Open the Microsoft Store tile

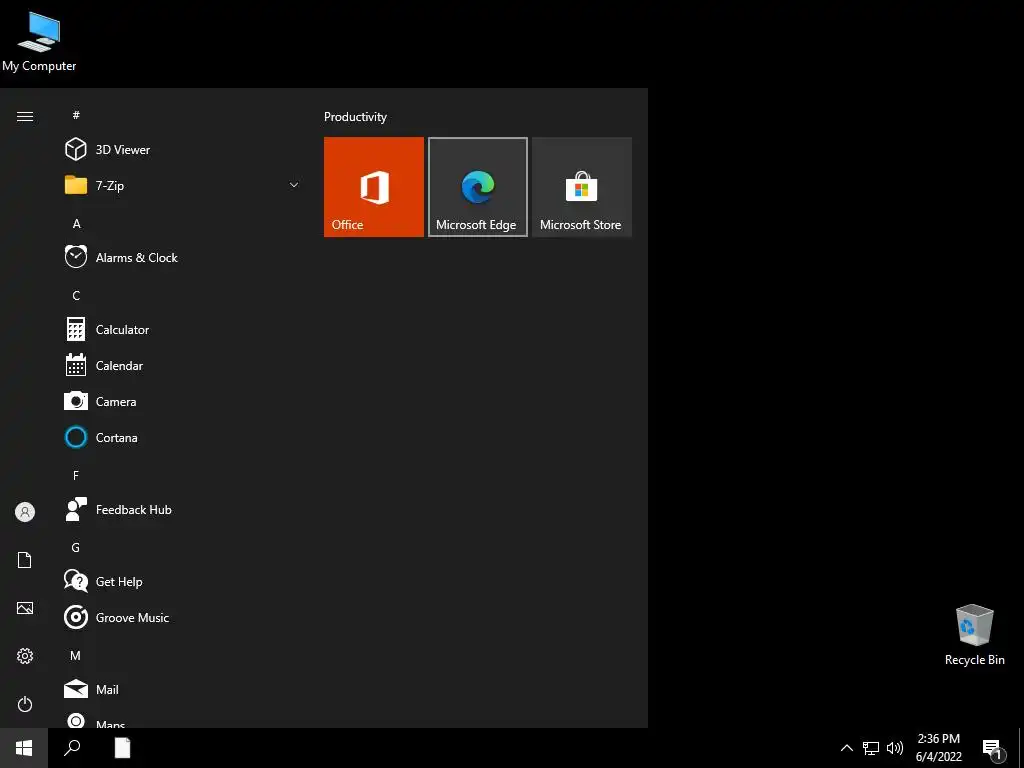point(582,187)
